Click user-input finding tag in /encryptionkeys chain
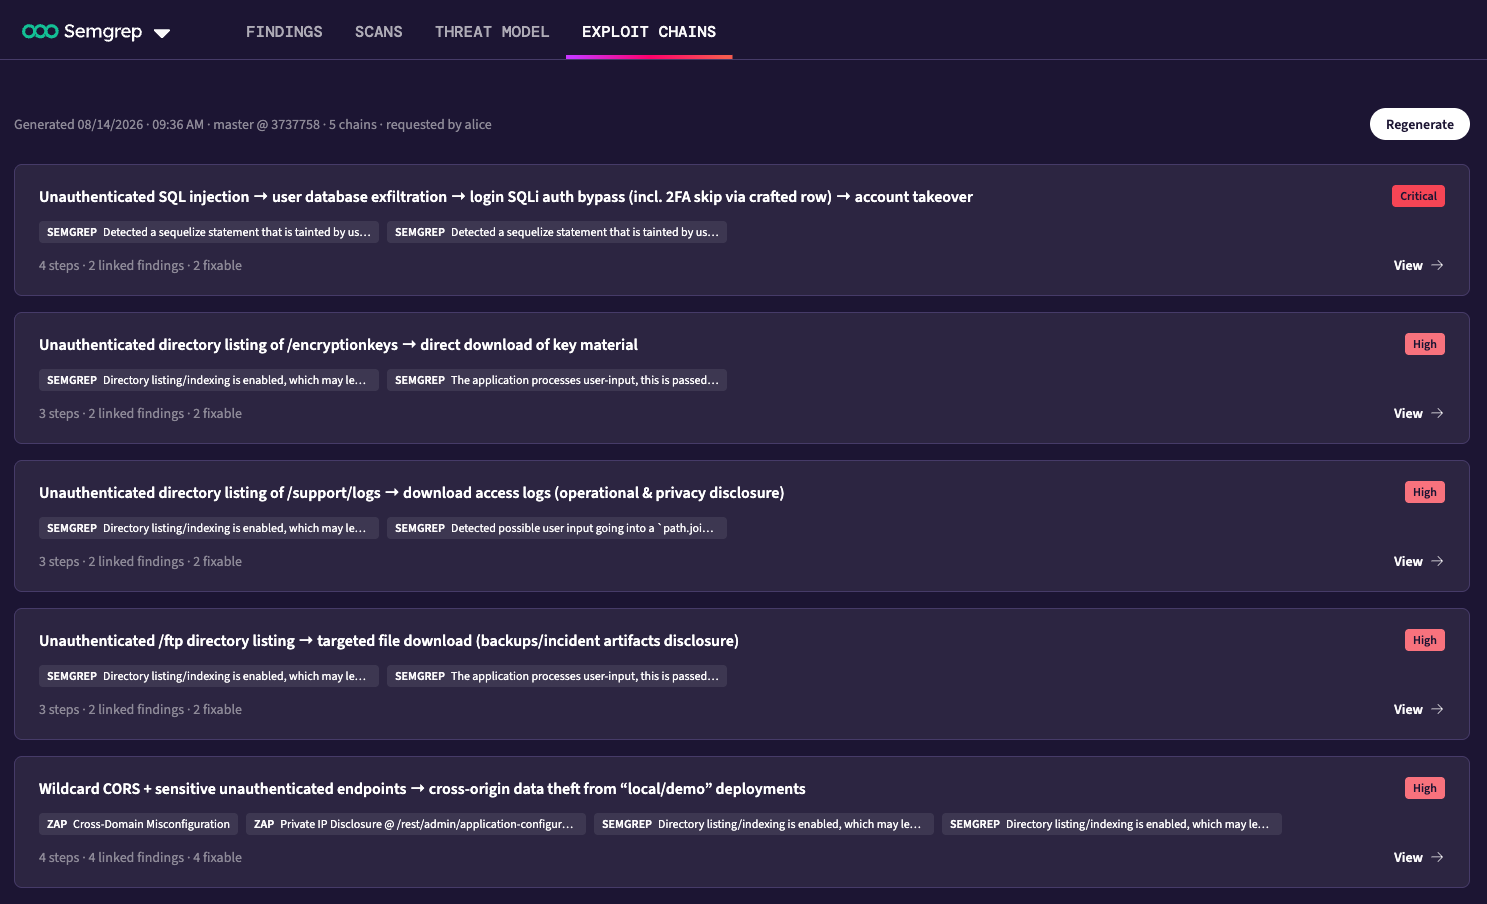The height and width of the screenshot is (904, 1487). tap(557, 380)
